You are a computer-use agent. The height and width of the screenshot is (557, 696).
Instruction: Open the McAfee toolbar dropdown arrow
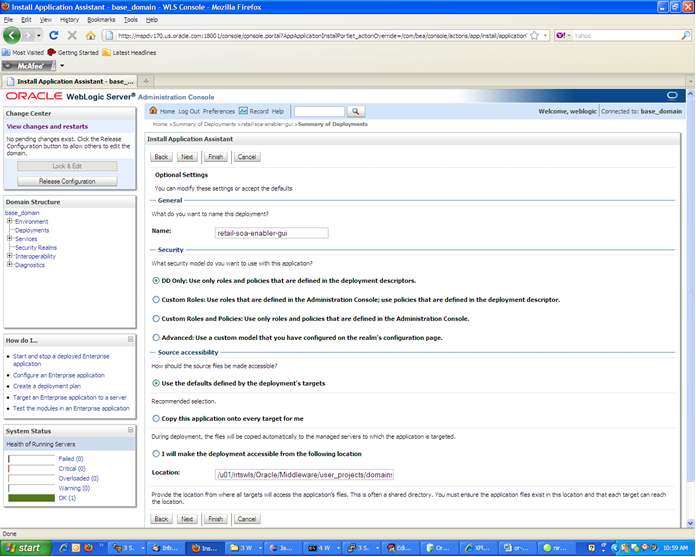coord(62,66)
